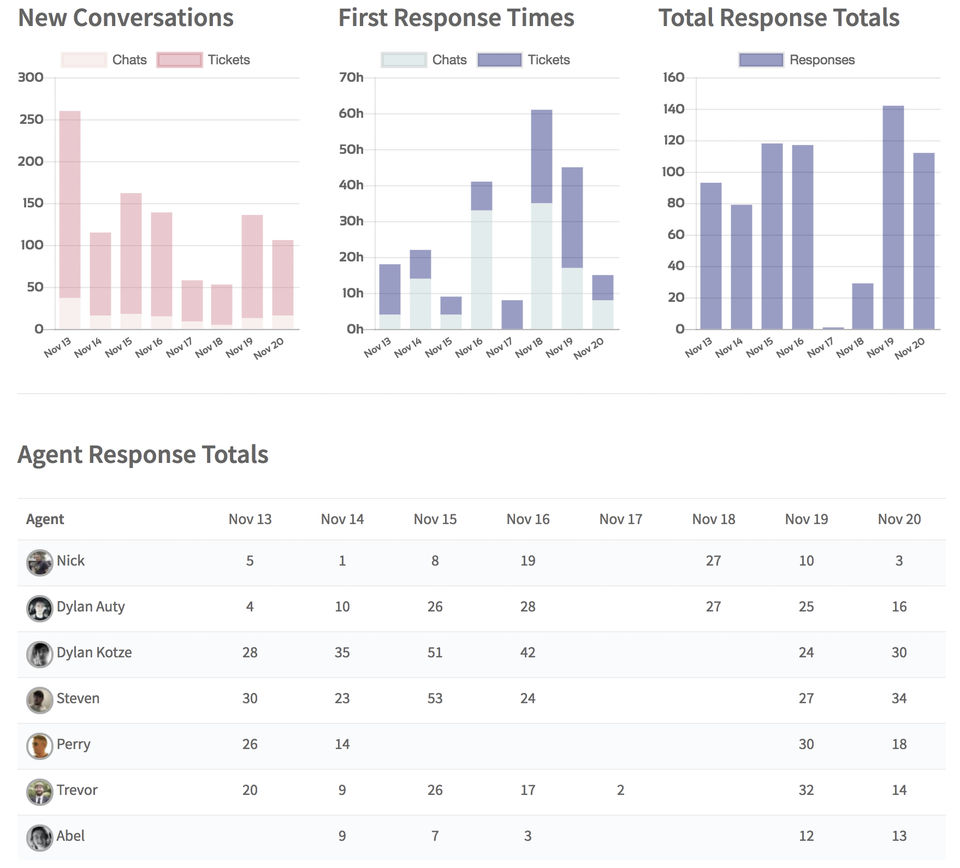This screenshot has width=960, height=868.
Task: Click Dylan Kotze's avatar icon
Action: (40, 654)
